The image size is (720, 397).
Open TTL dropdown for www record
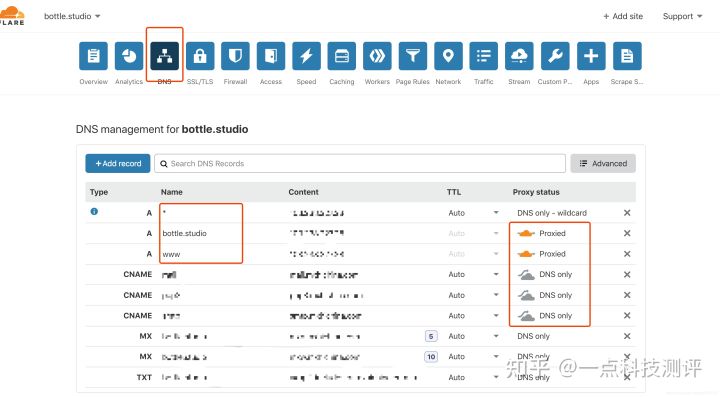[x=496, y=254]
